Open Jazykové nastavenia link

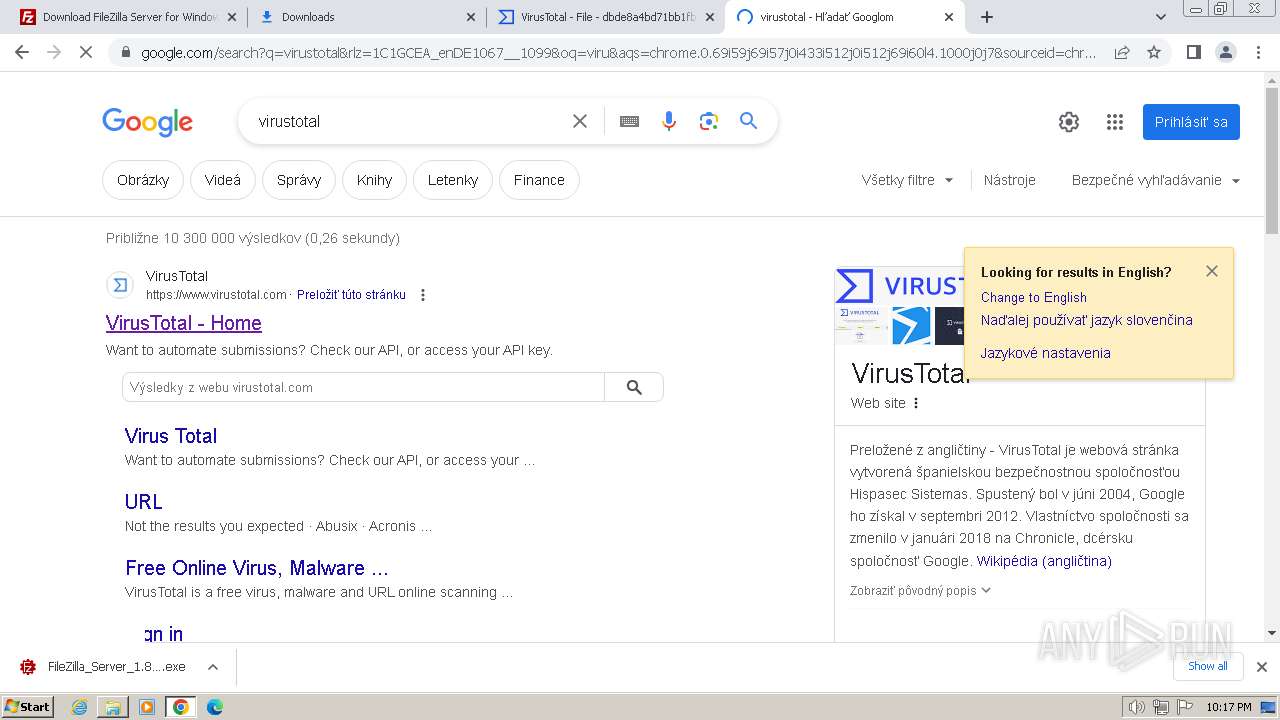(x=1045, y=353)
